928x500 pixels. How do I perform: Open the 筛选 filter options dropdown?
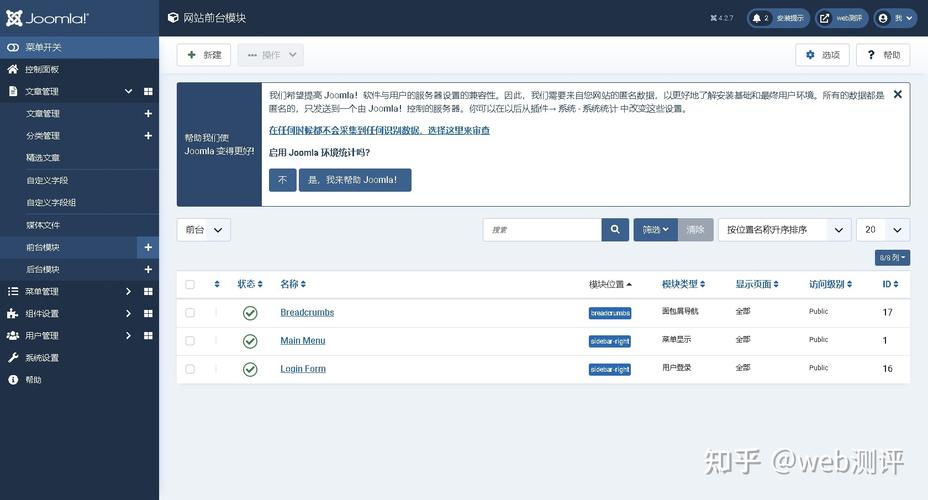coord(656,230)
